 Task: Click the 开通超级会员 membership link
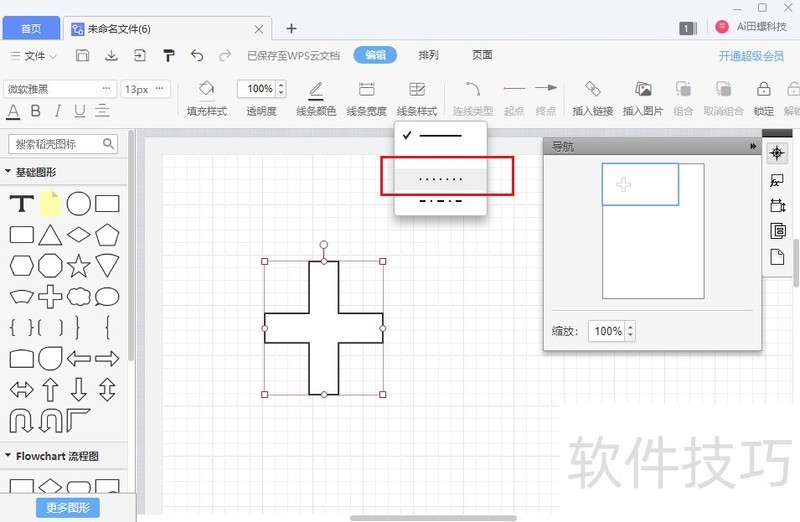751,57
